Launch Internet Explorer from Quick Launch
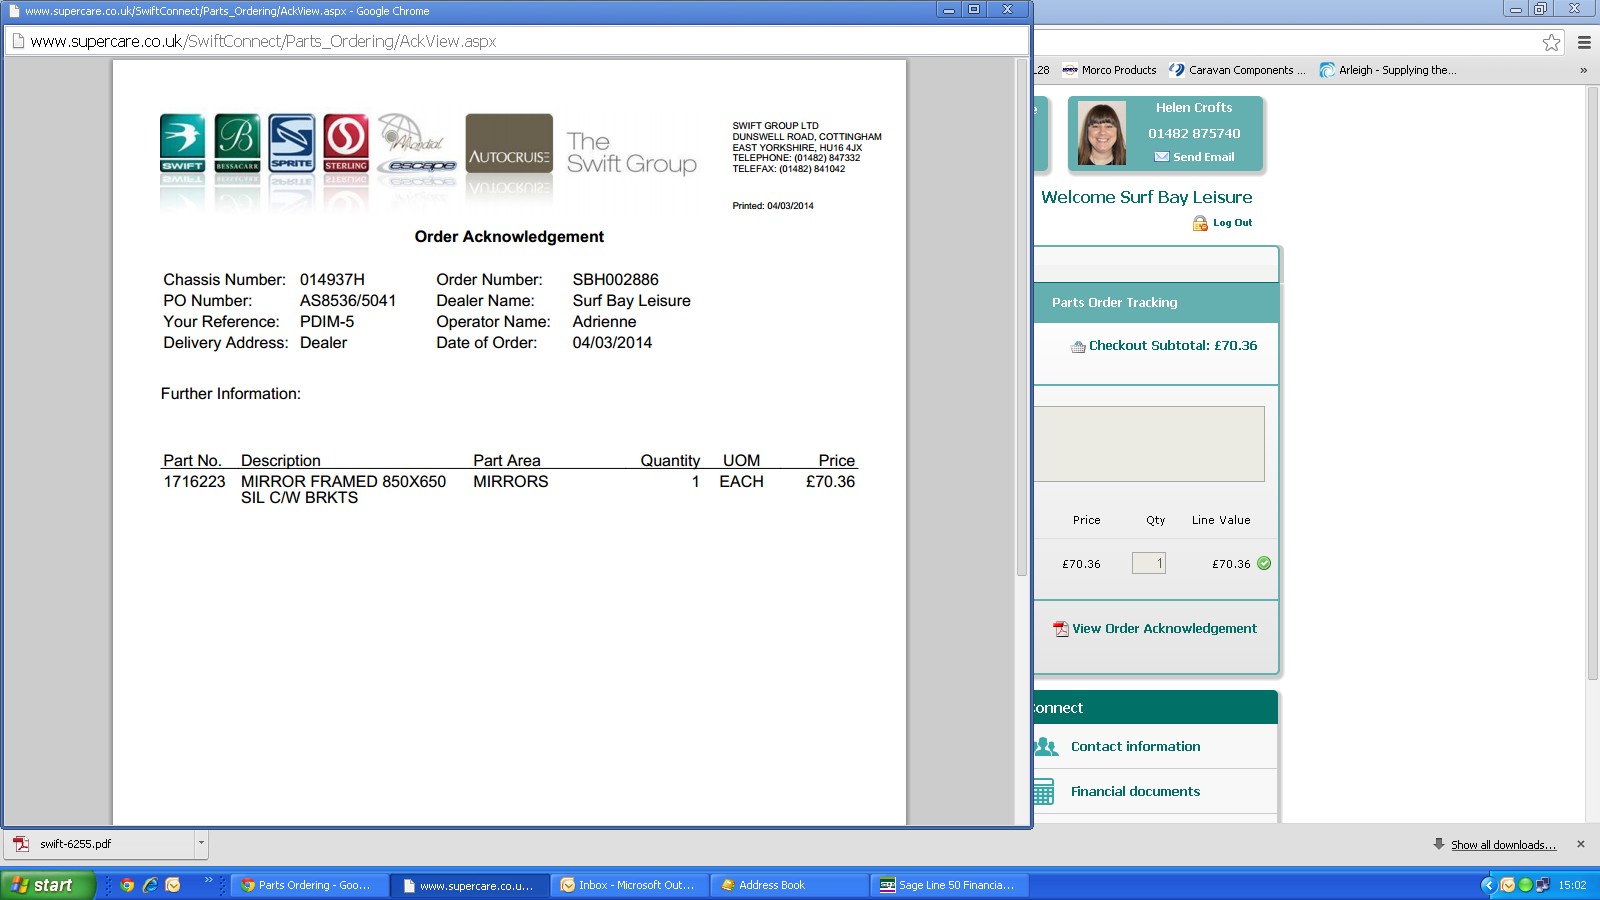 pyautogui.click(x=150, y=885)
